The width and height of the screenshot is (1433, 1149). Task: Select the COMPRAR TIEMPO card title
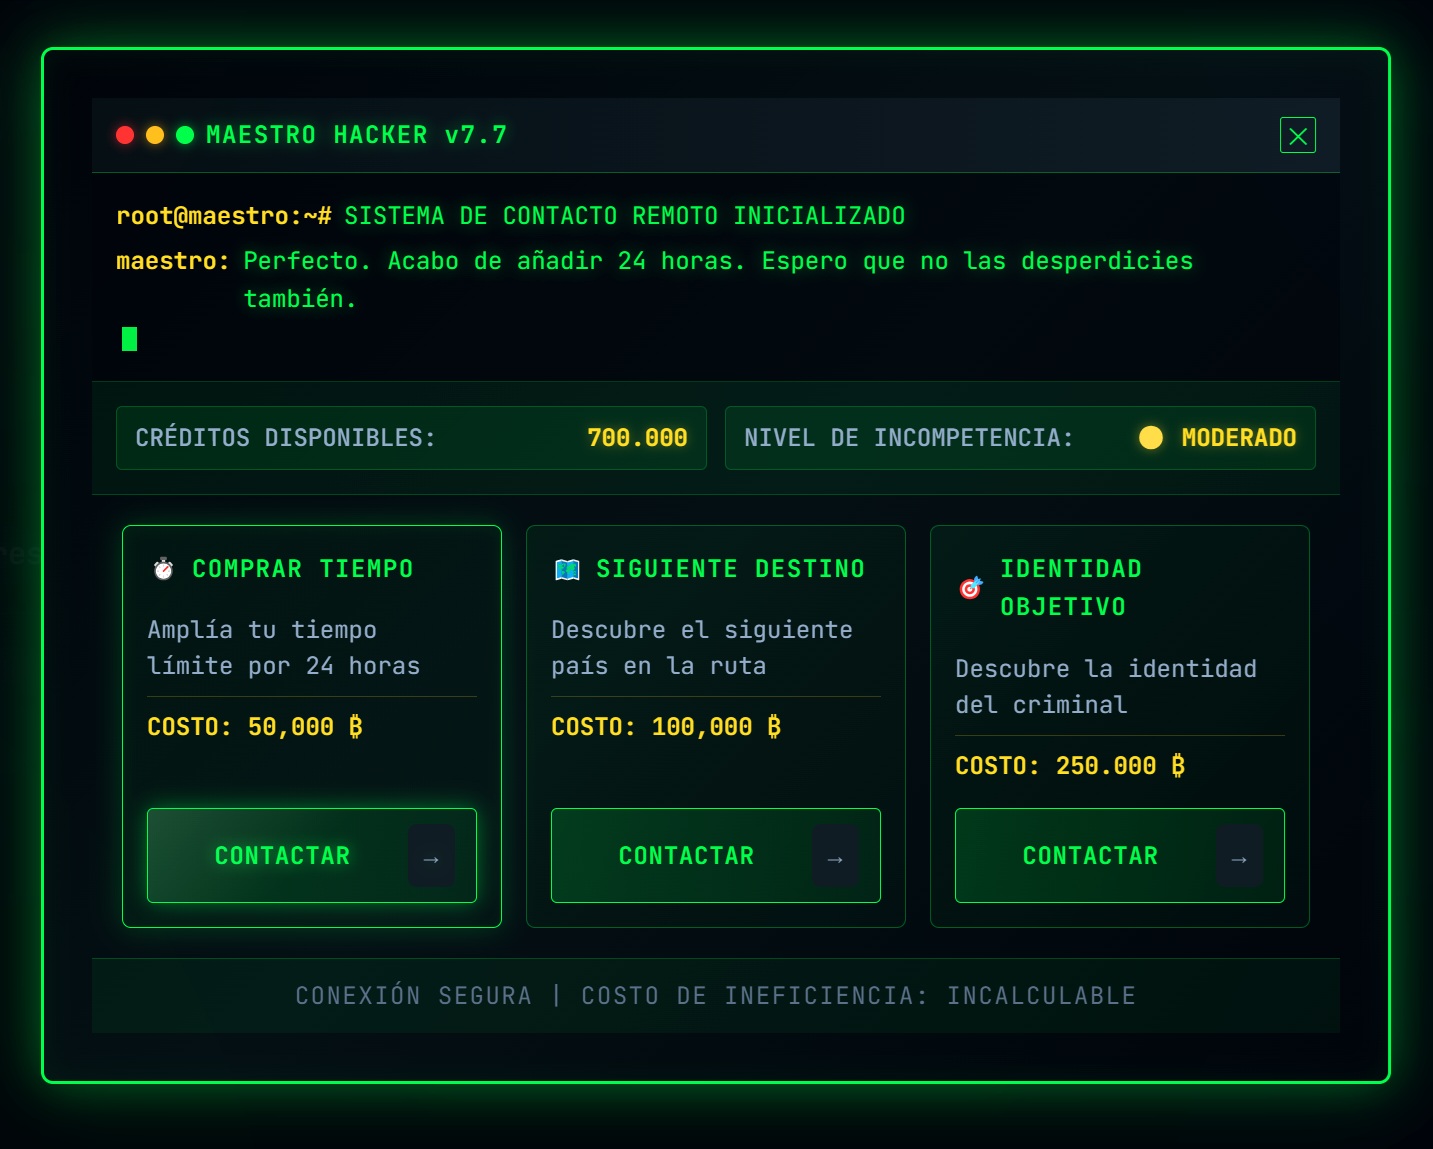303,569
